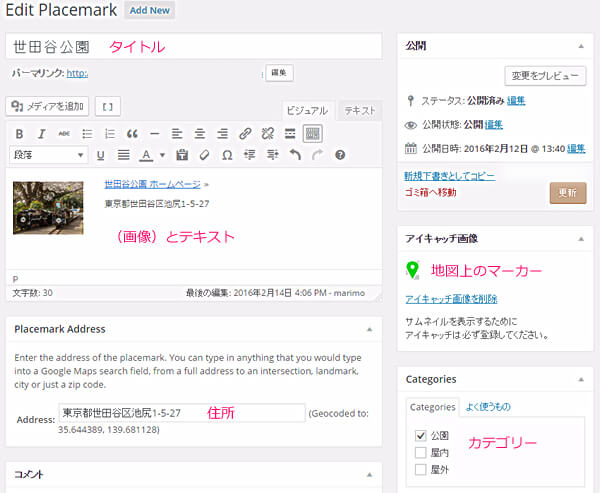Choose the text color A button
The width and height of the screenshot is (600, 493).
[x=146, y=155]
